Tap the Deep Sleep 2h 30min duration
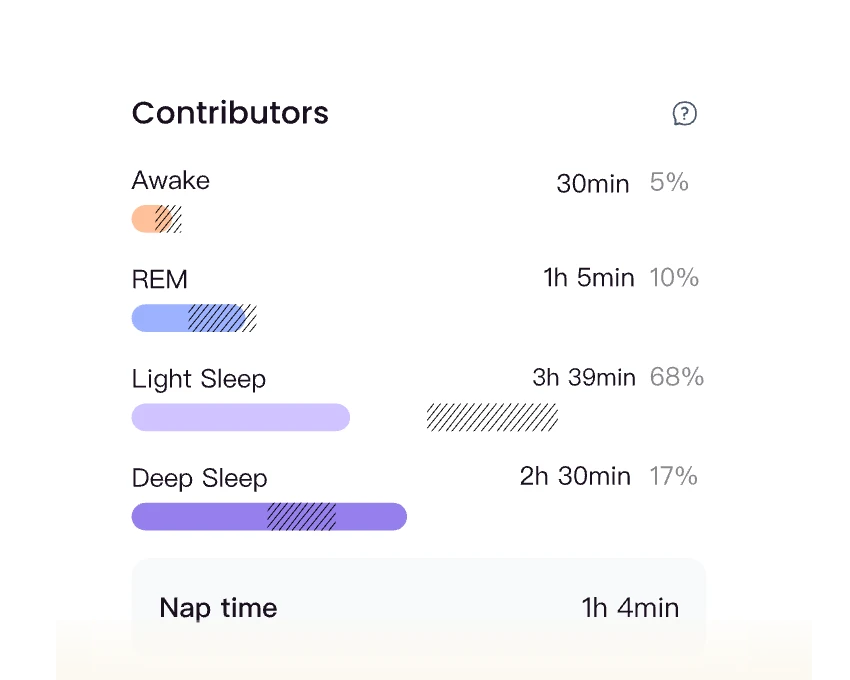This screenshot has height=680, width=850. (575, 476)
